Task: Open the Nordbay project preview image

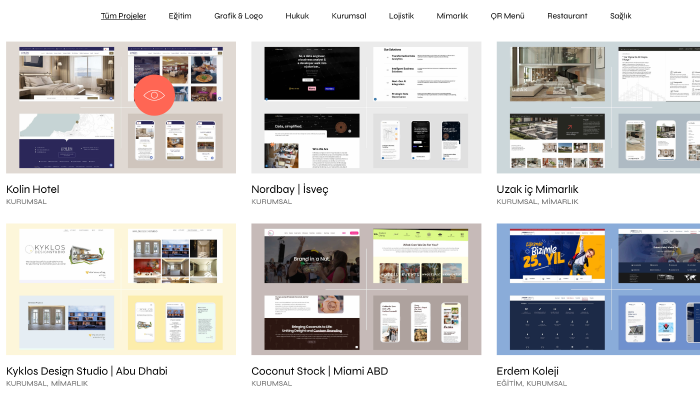Action: [366, 108]
